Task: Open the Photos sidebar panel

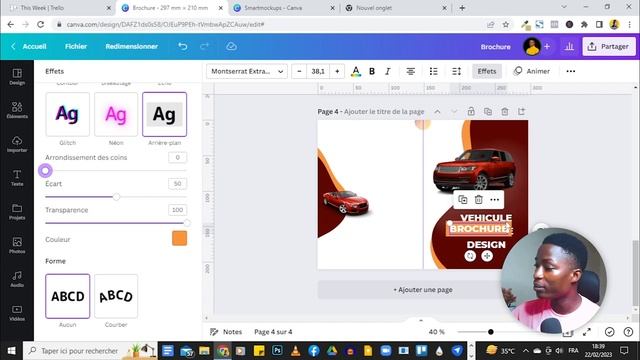Action: (17, 245)
